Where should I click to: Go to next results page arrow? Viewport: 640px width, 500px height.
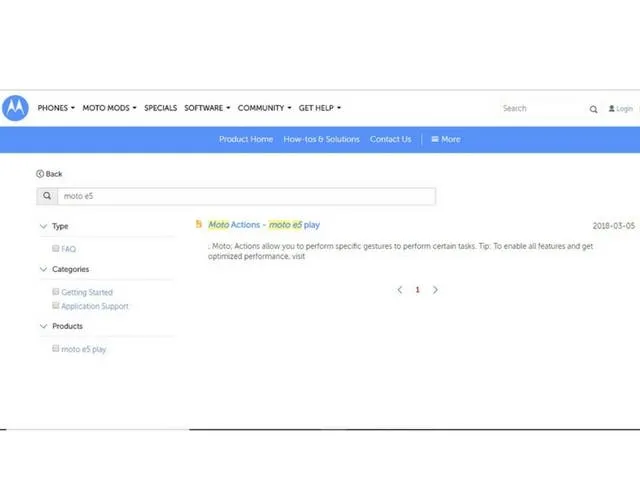click(x=435, y=290)
